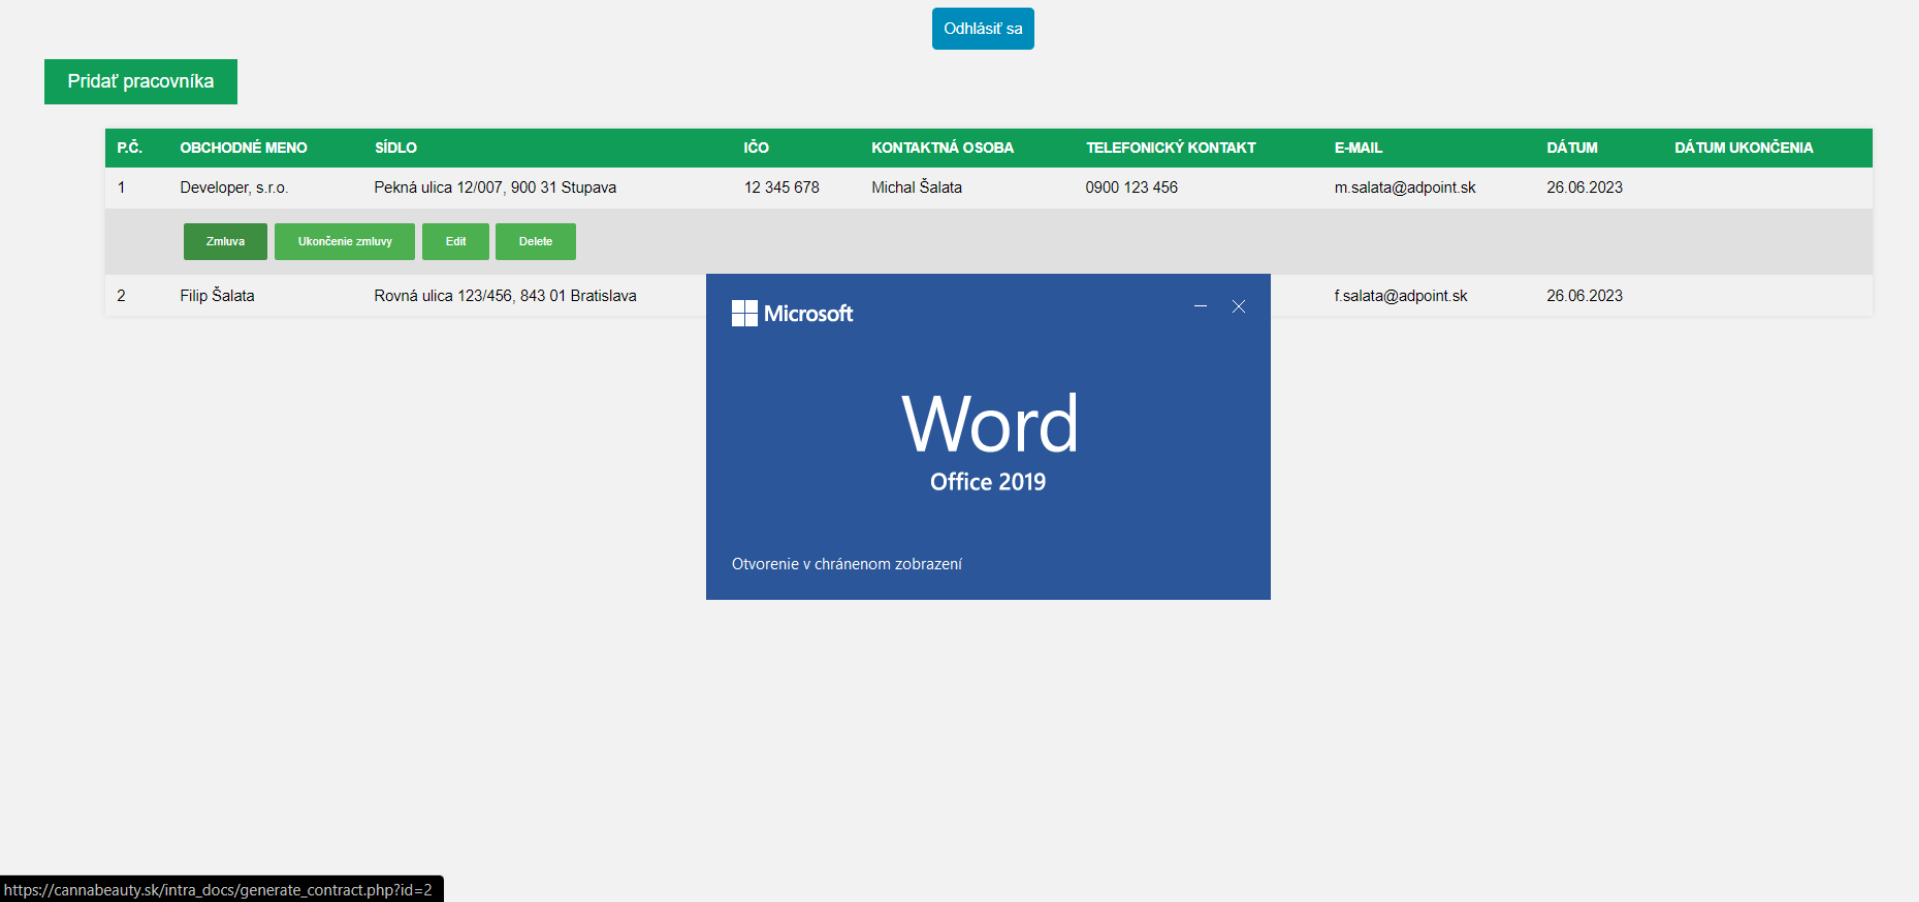Minimize the Word splash screen
1919x902 pixels.
[x=1200, y=306]
